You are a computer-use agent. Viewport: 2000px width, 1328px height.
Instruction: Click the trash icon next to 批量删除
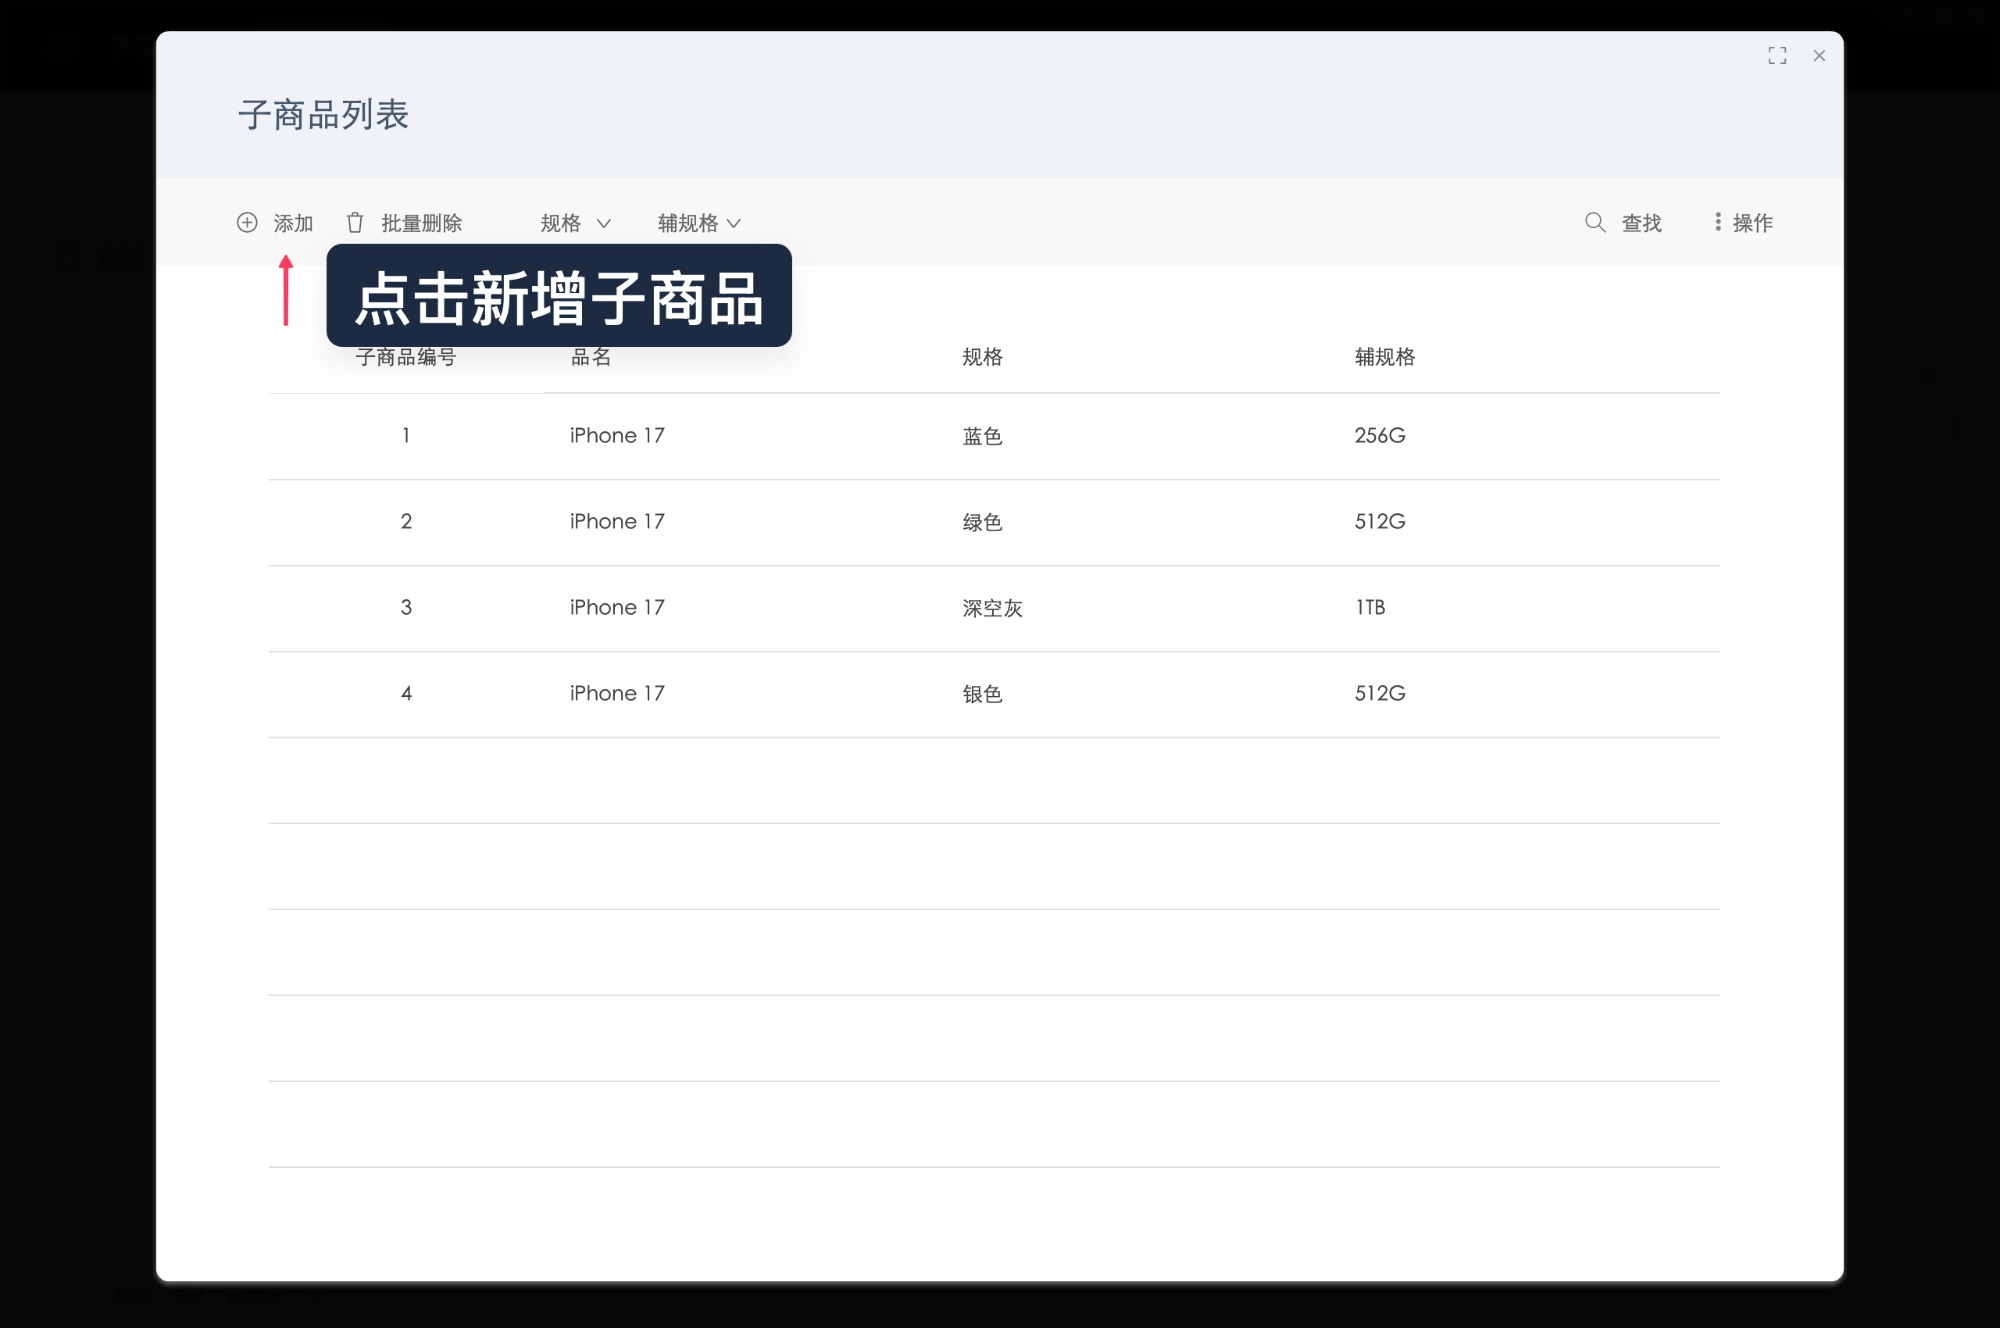point(355,222)
